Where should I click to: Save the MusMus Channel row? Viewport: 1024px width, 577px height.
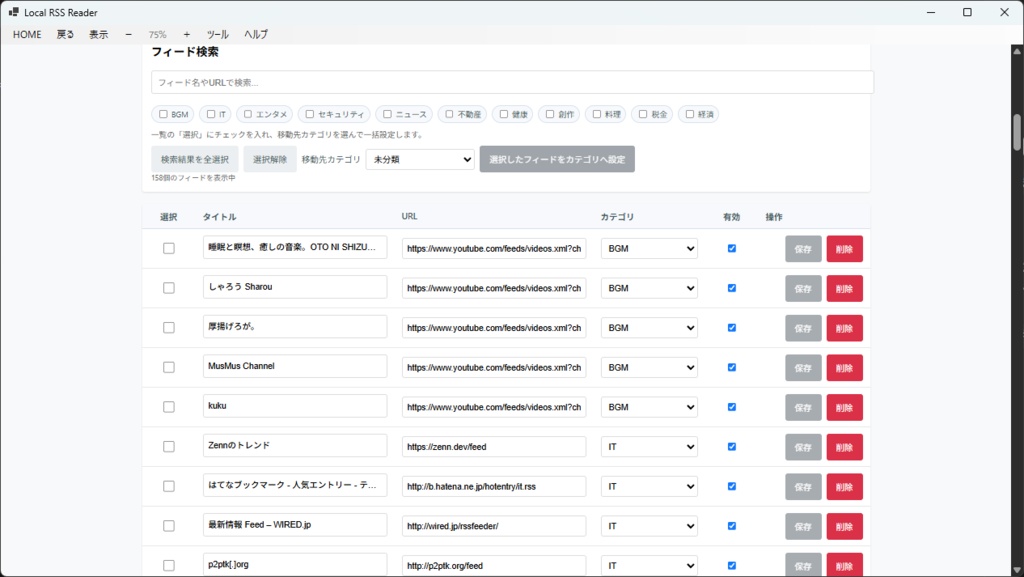tap(803, 367)
